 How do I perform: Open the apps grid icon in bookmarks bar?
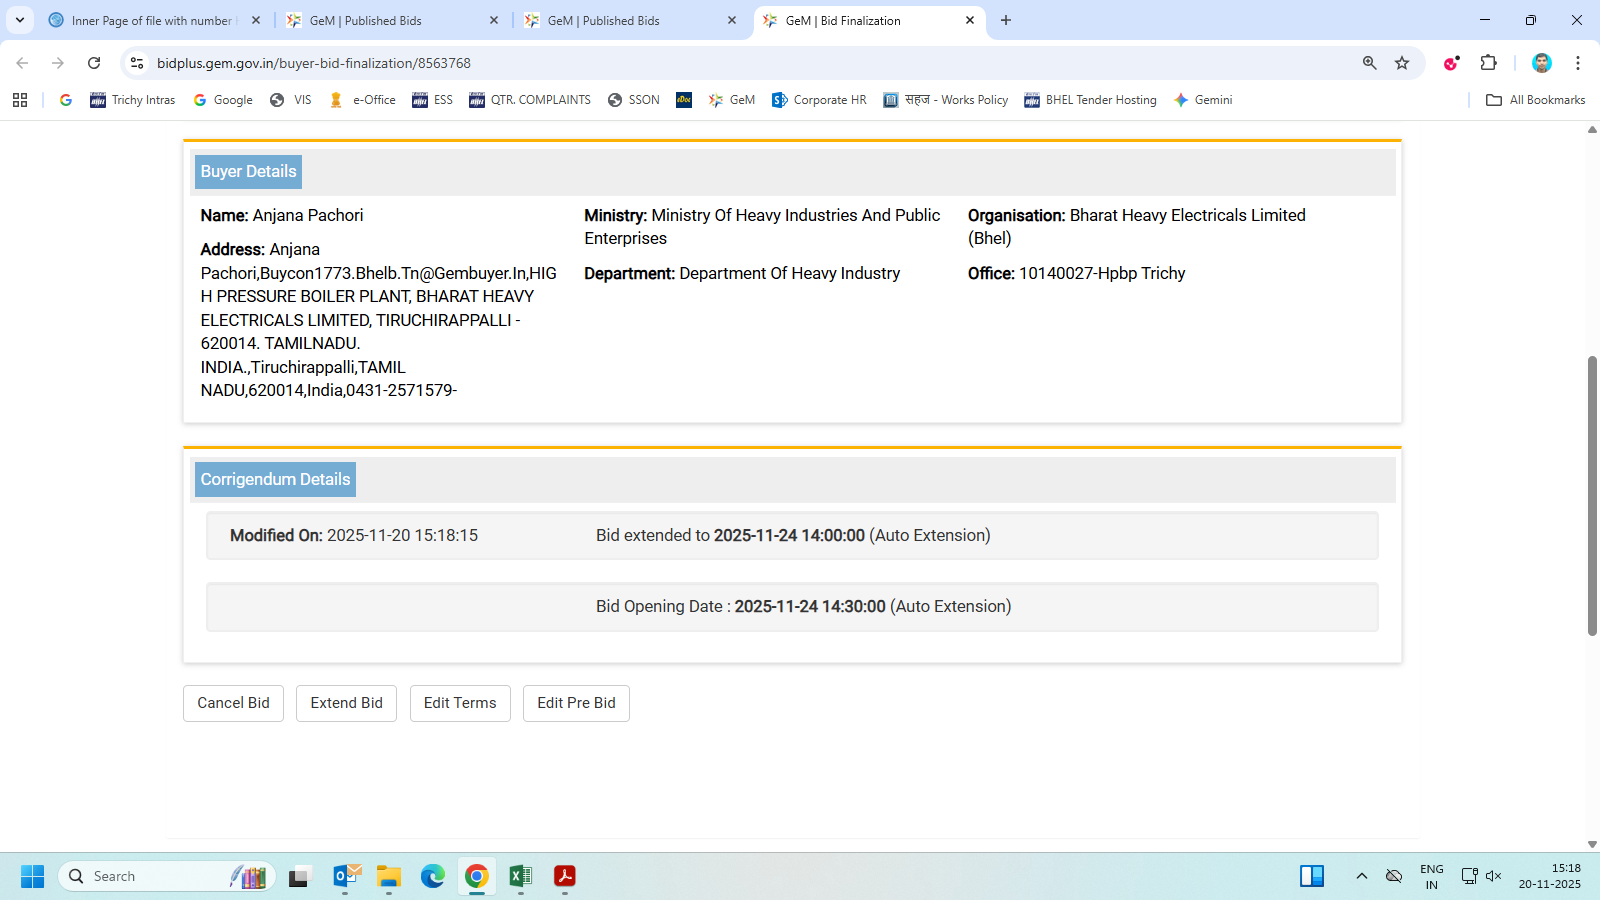coord(20,100)
